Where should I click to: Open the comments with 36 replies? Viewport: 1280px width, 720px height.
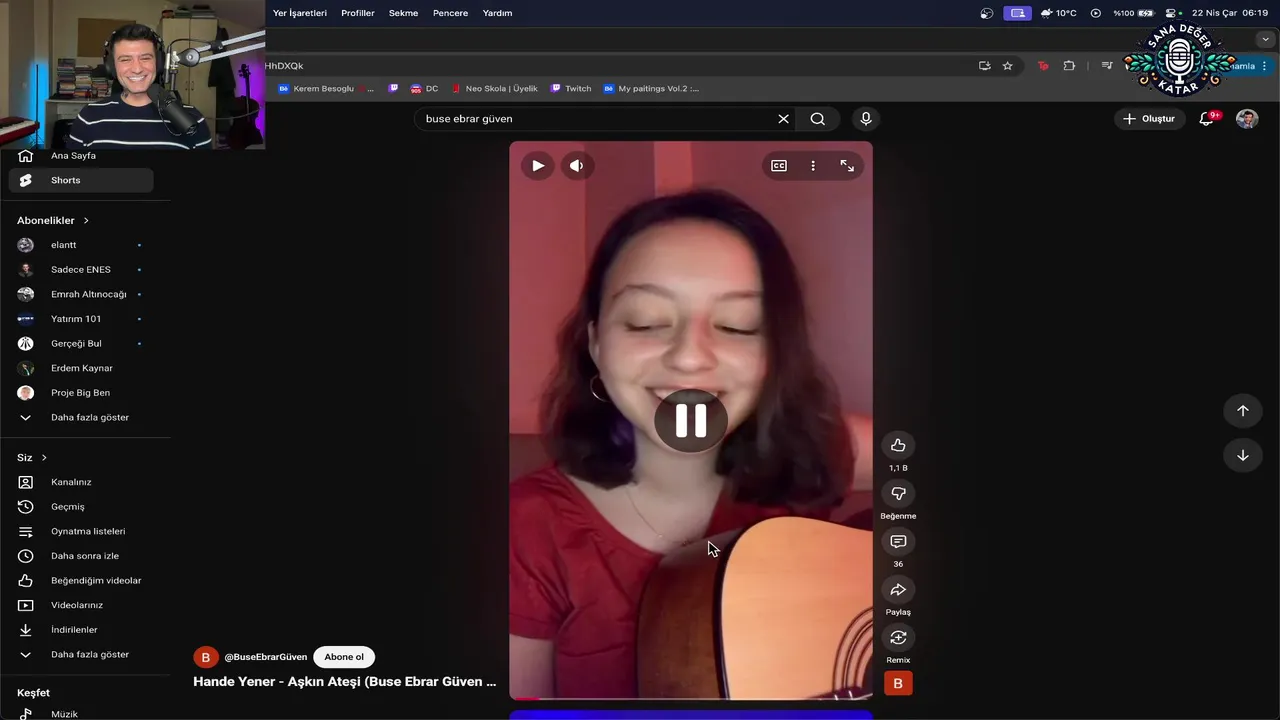898,541
